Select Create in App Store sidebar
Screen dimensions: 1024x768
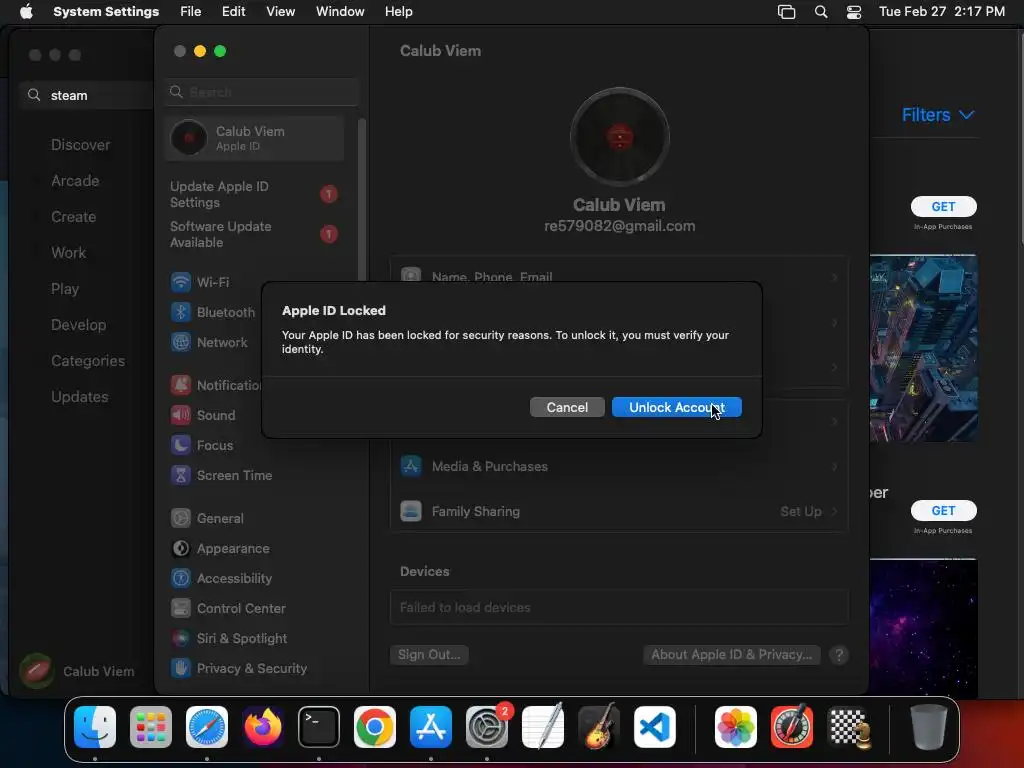coord(73,217)
